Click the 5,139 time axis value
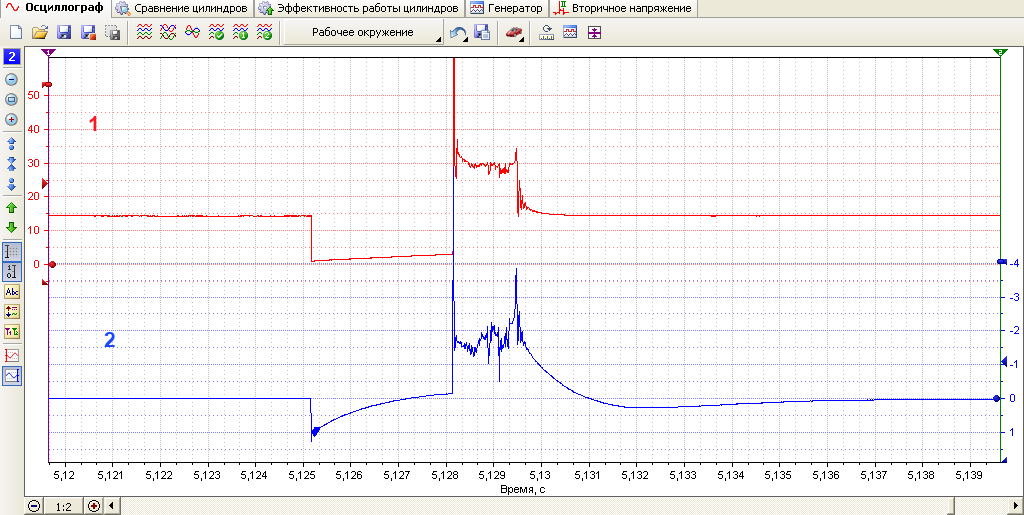The width and height of the screenshot is (1024, 515). [x=968, y=476]
